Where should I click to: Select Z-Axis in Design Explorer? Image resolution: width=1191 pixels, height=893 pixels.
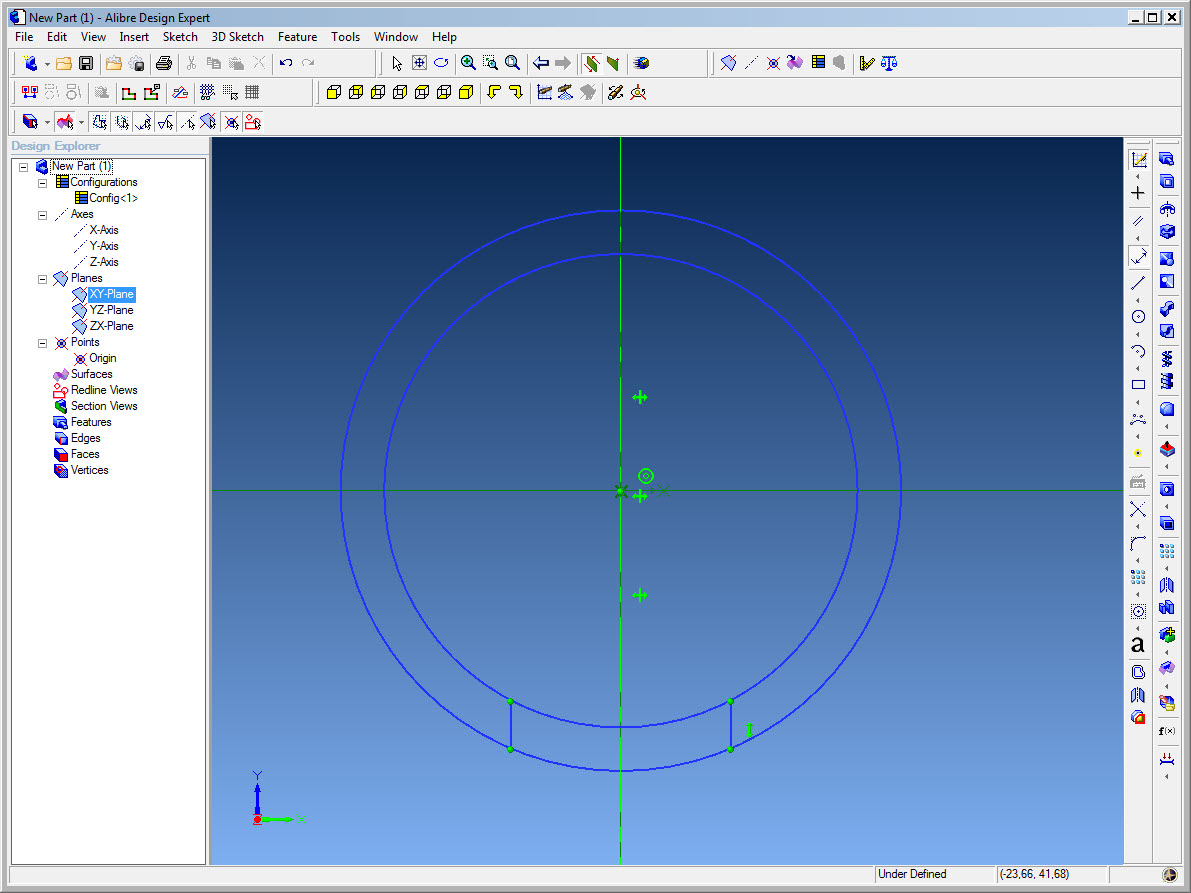click(x=103, y=262)
